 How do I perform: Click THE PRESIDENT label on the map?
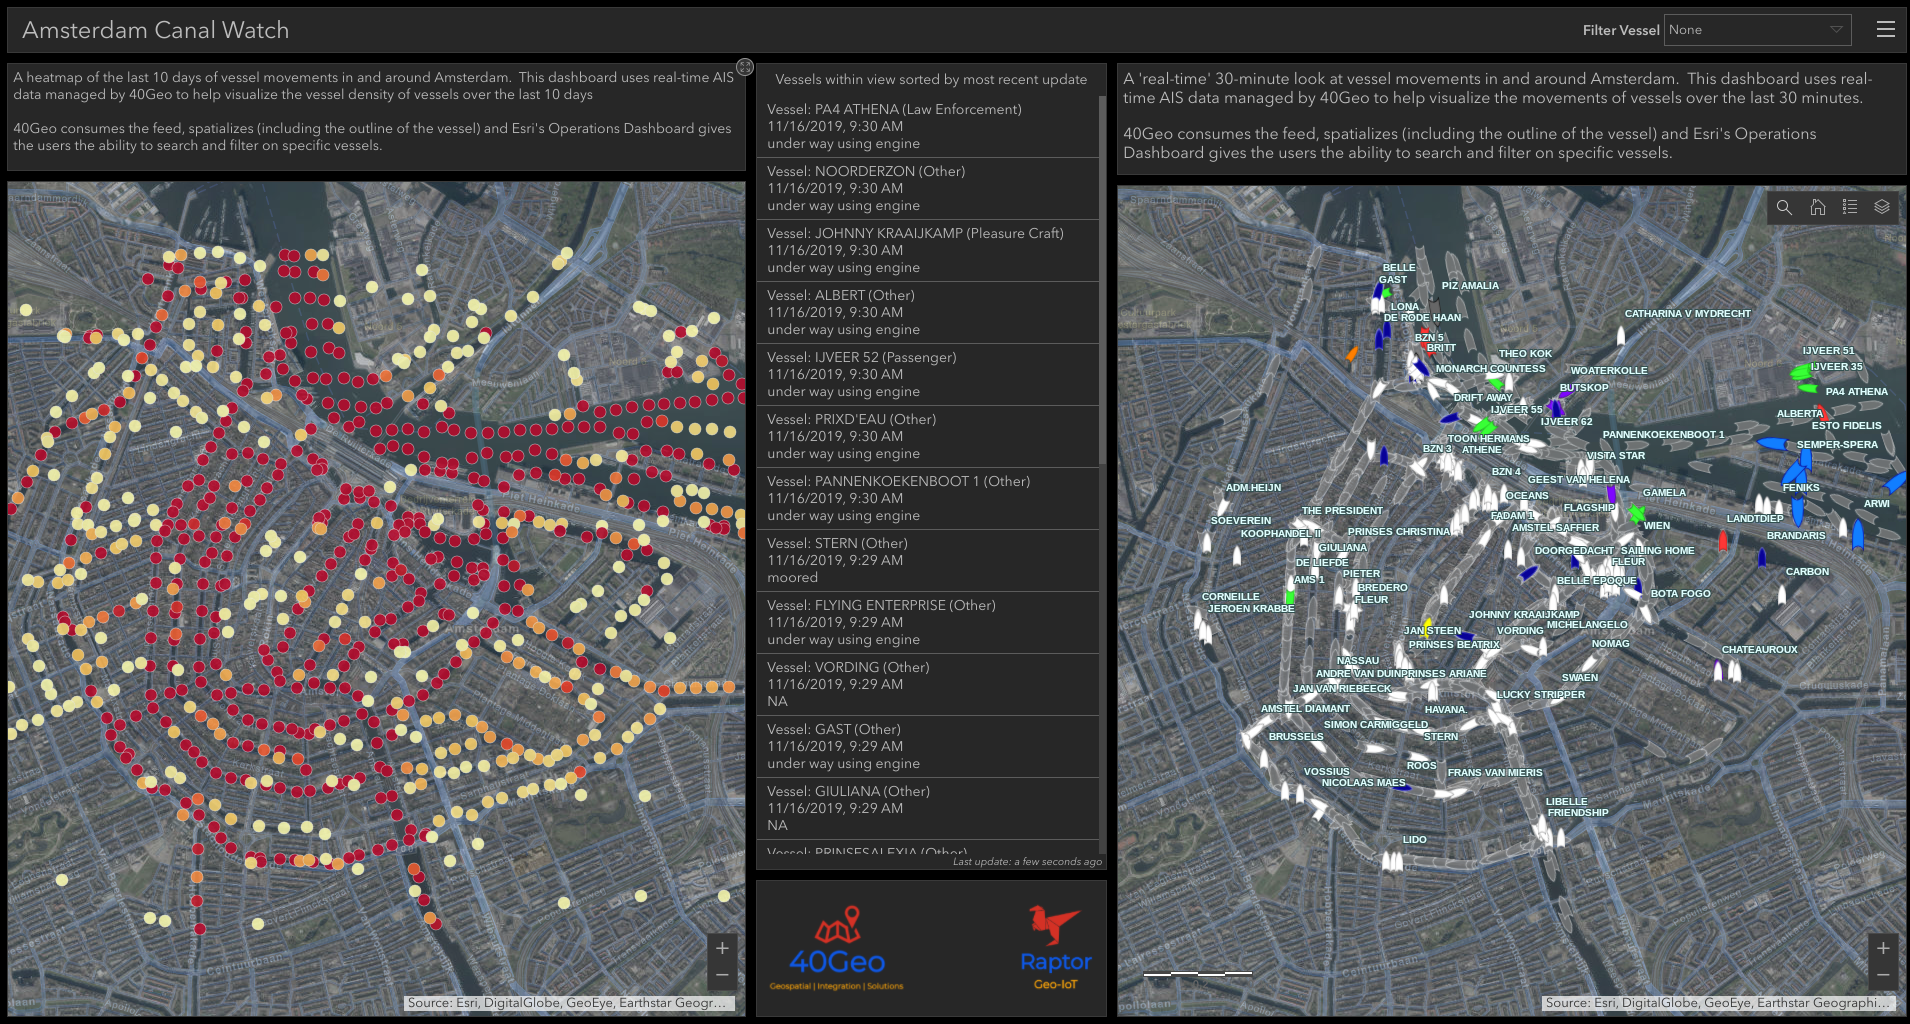tap(1342, 511)
